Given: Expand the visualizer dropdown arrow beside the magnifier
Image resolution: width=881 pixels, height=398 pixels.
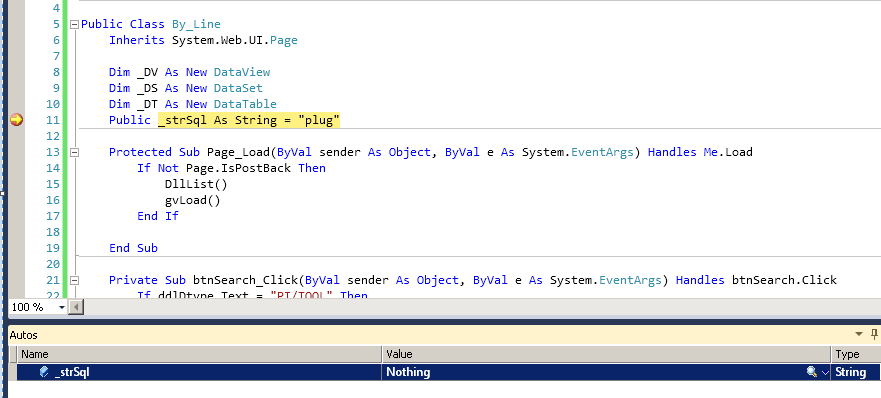Looking at the screenshot, I should click(x=825, y=372).
